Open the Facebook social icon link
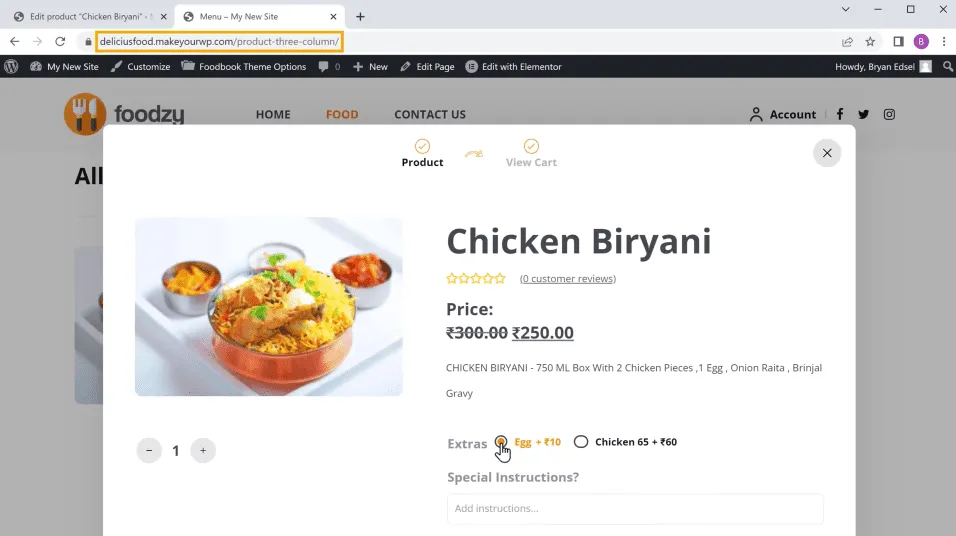 pyautogui.click(x=840, y=114)
